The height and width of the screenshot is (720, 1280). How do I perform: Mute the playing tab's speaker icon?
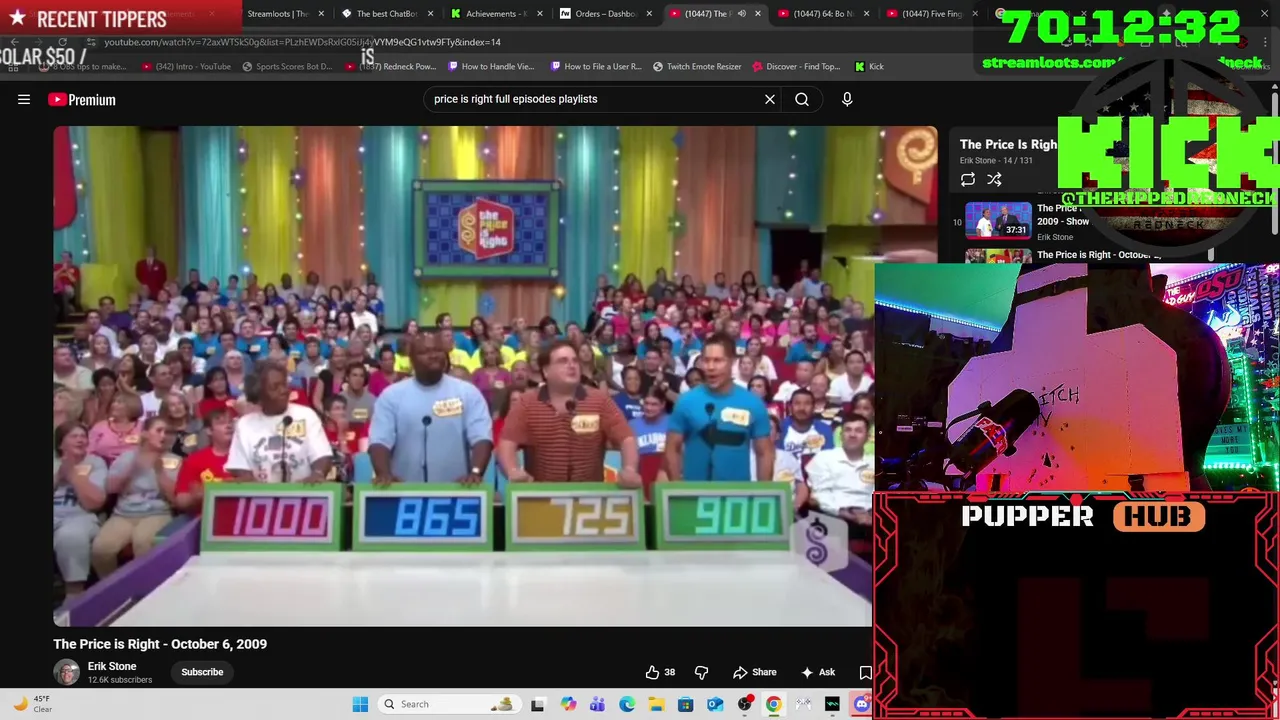pyautogui.click(x=742, y=14)
